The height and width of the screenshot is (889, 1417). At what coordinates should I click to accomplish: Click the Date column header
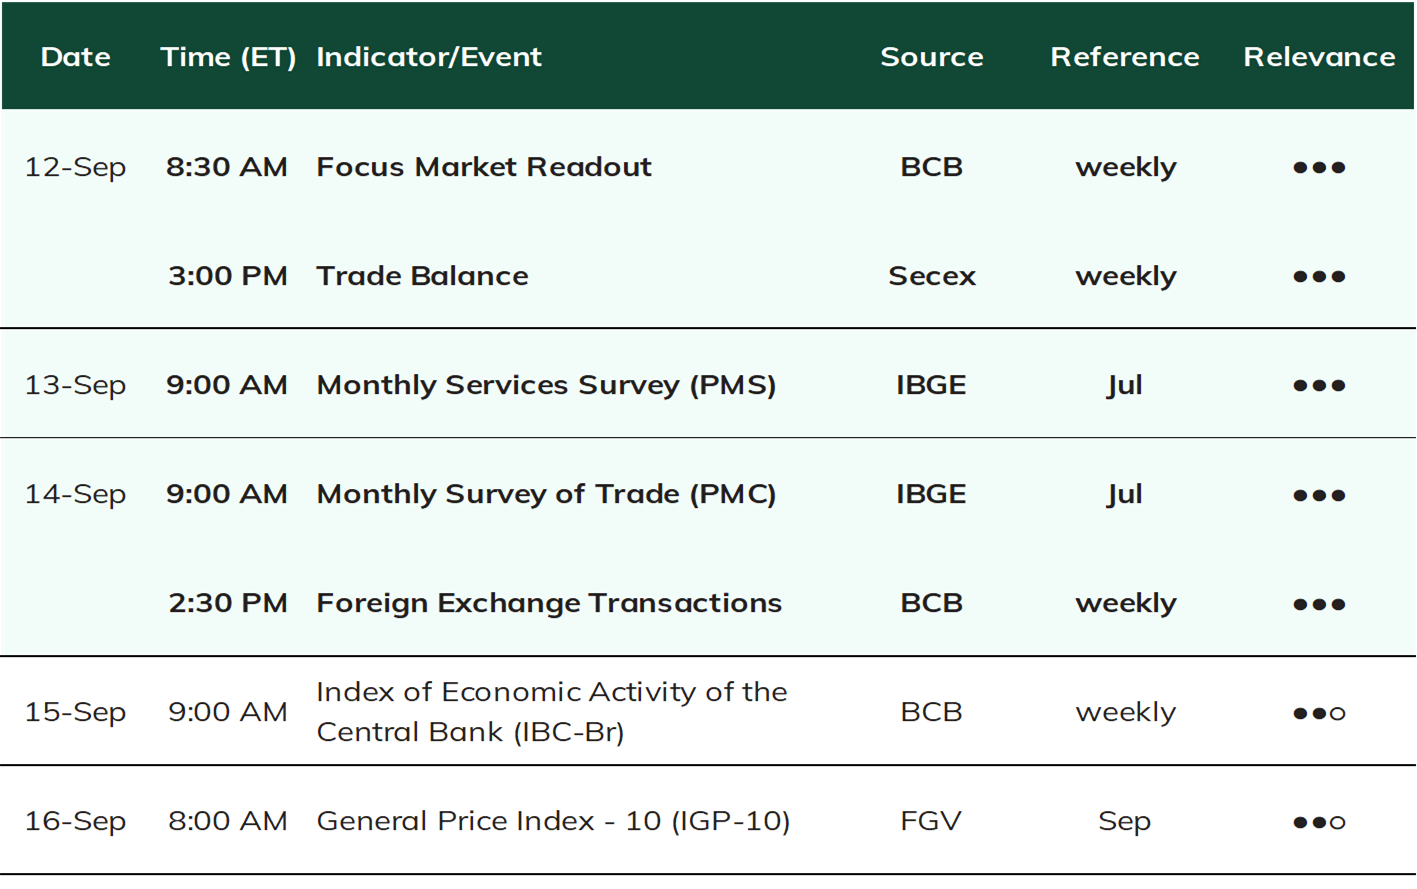[76, 57]
